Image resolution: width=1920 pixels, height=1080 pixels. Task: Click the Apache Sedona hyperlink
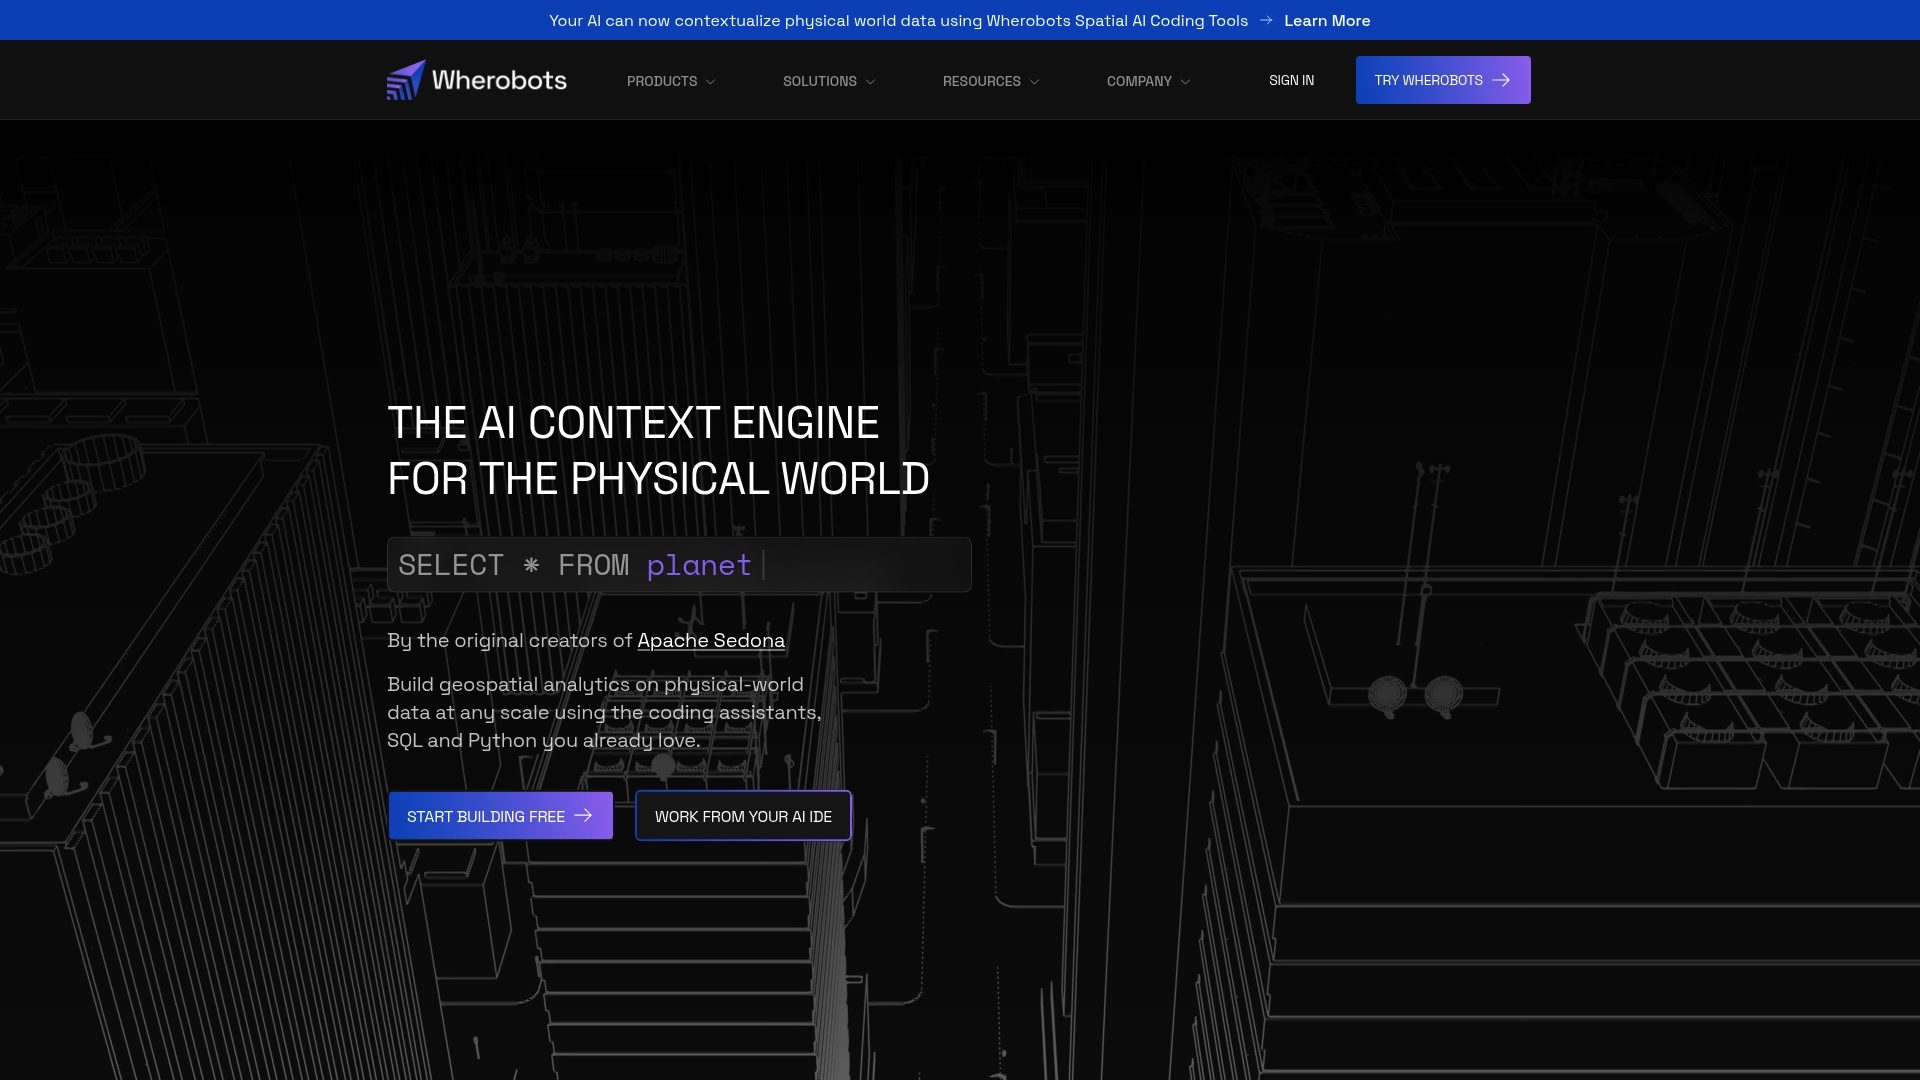tap(710, 640)
